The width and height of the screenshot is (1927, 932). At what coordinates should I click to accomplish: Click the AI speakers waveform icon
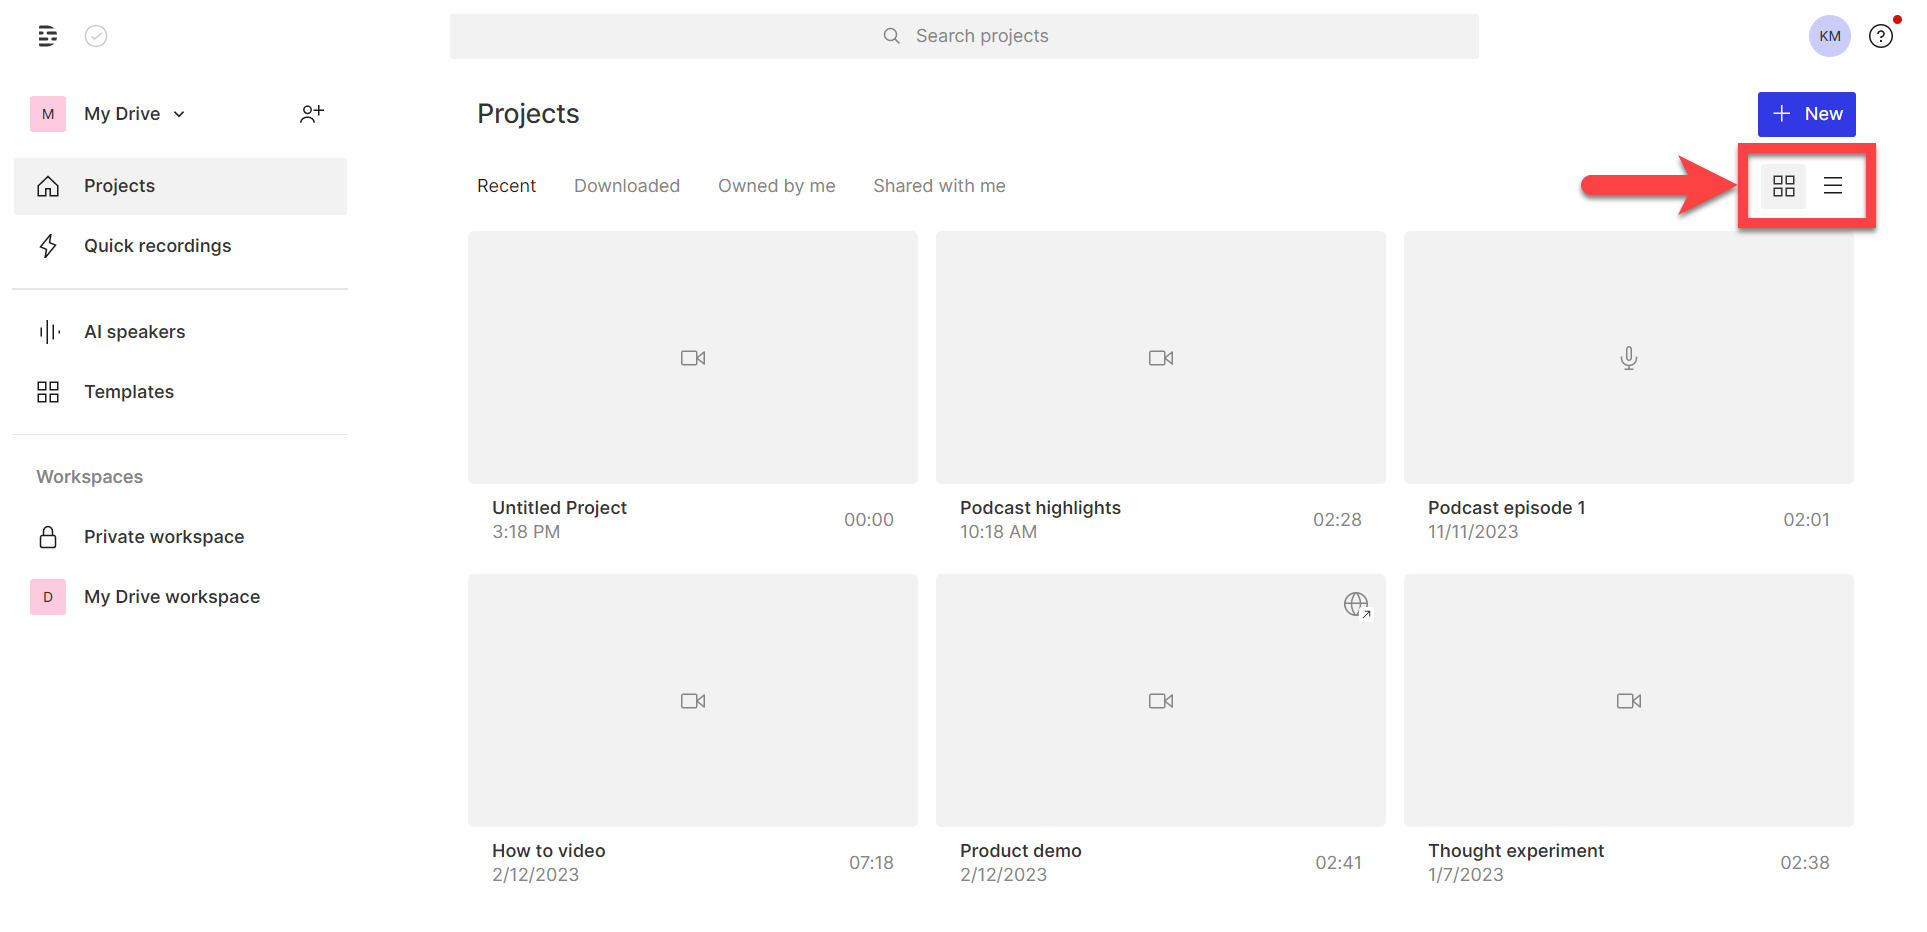[x=48, y=332]
